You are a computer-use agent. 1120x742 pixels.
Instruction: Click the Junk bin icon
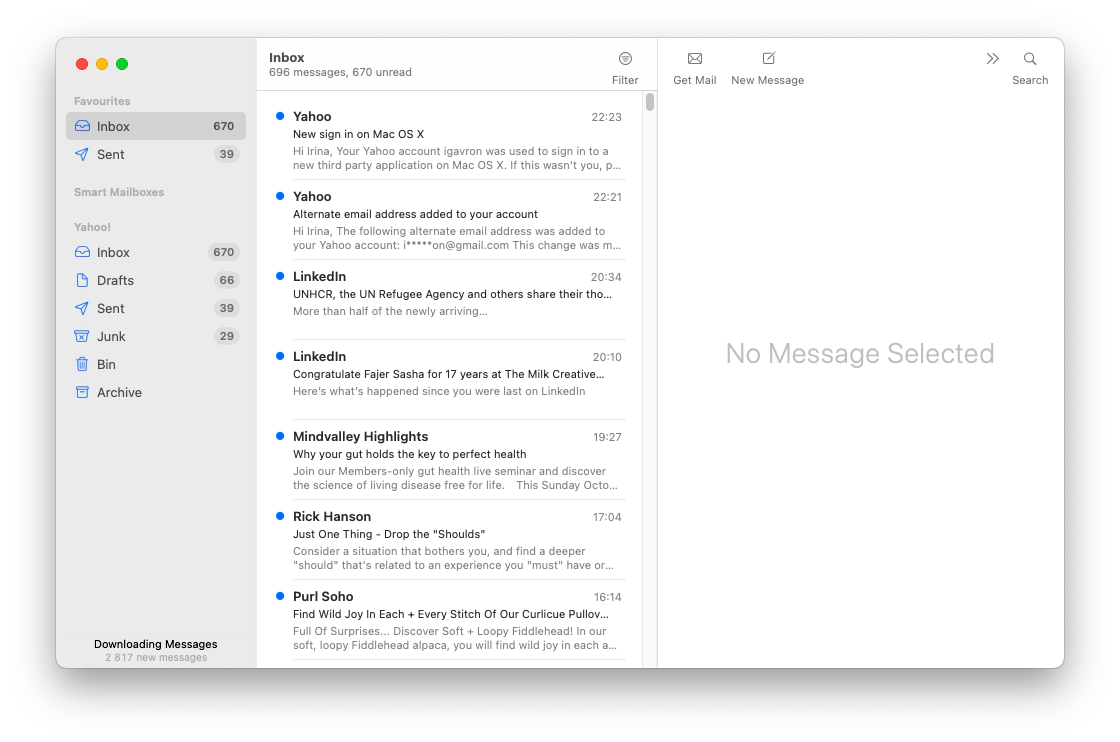pyautogui.click(x=82, y=336)
